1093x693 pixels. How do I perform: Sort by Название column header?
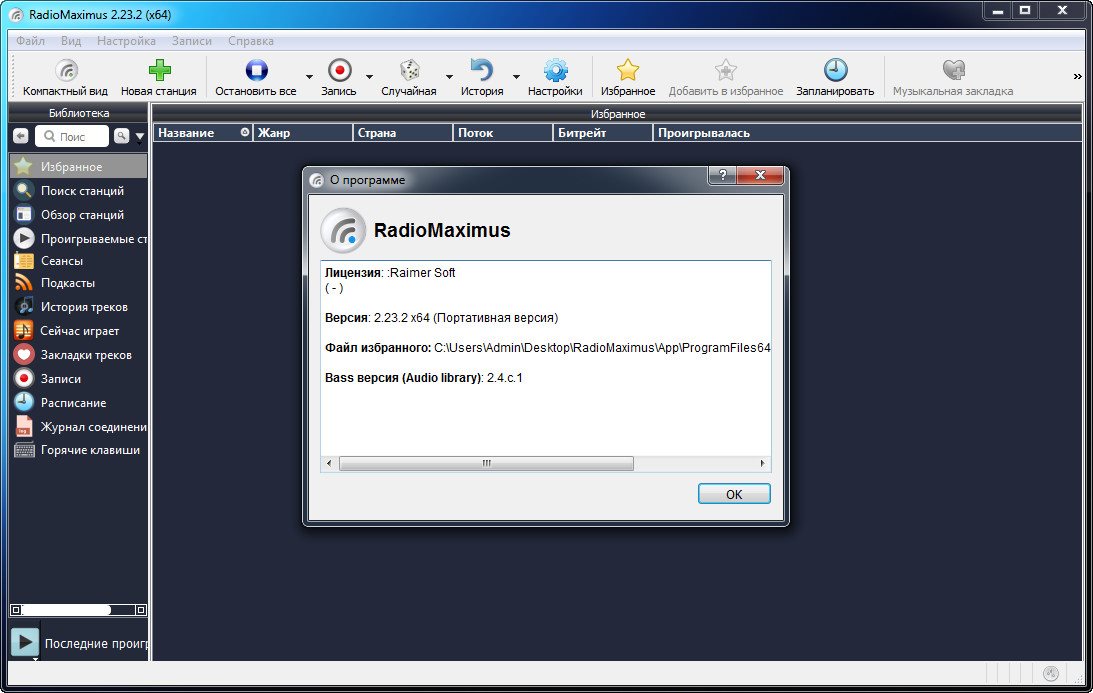pos(202,132)
